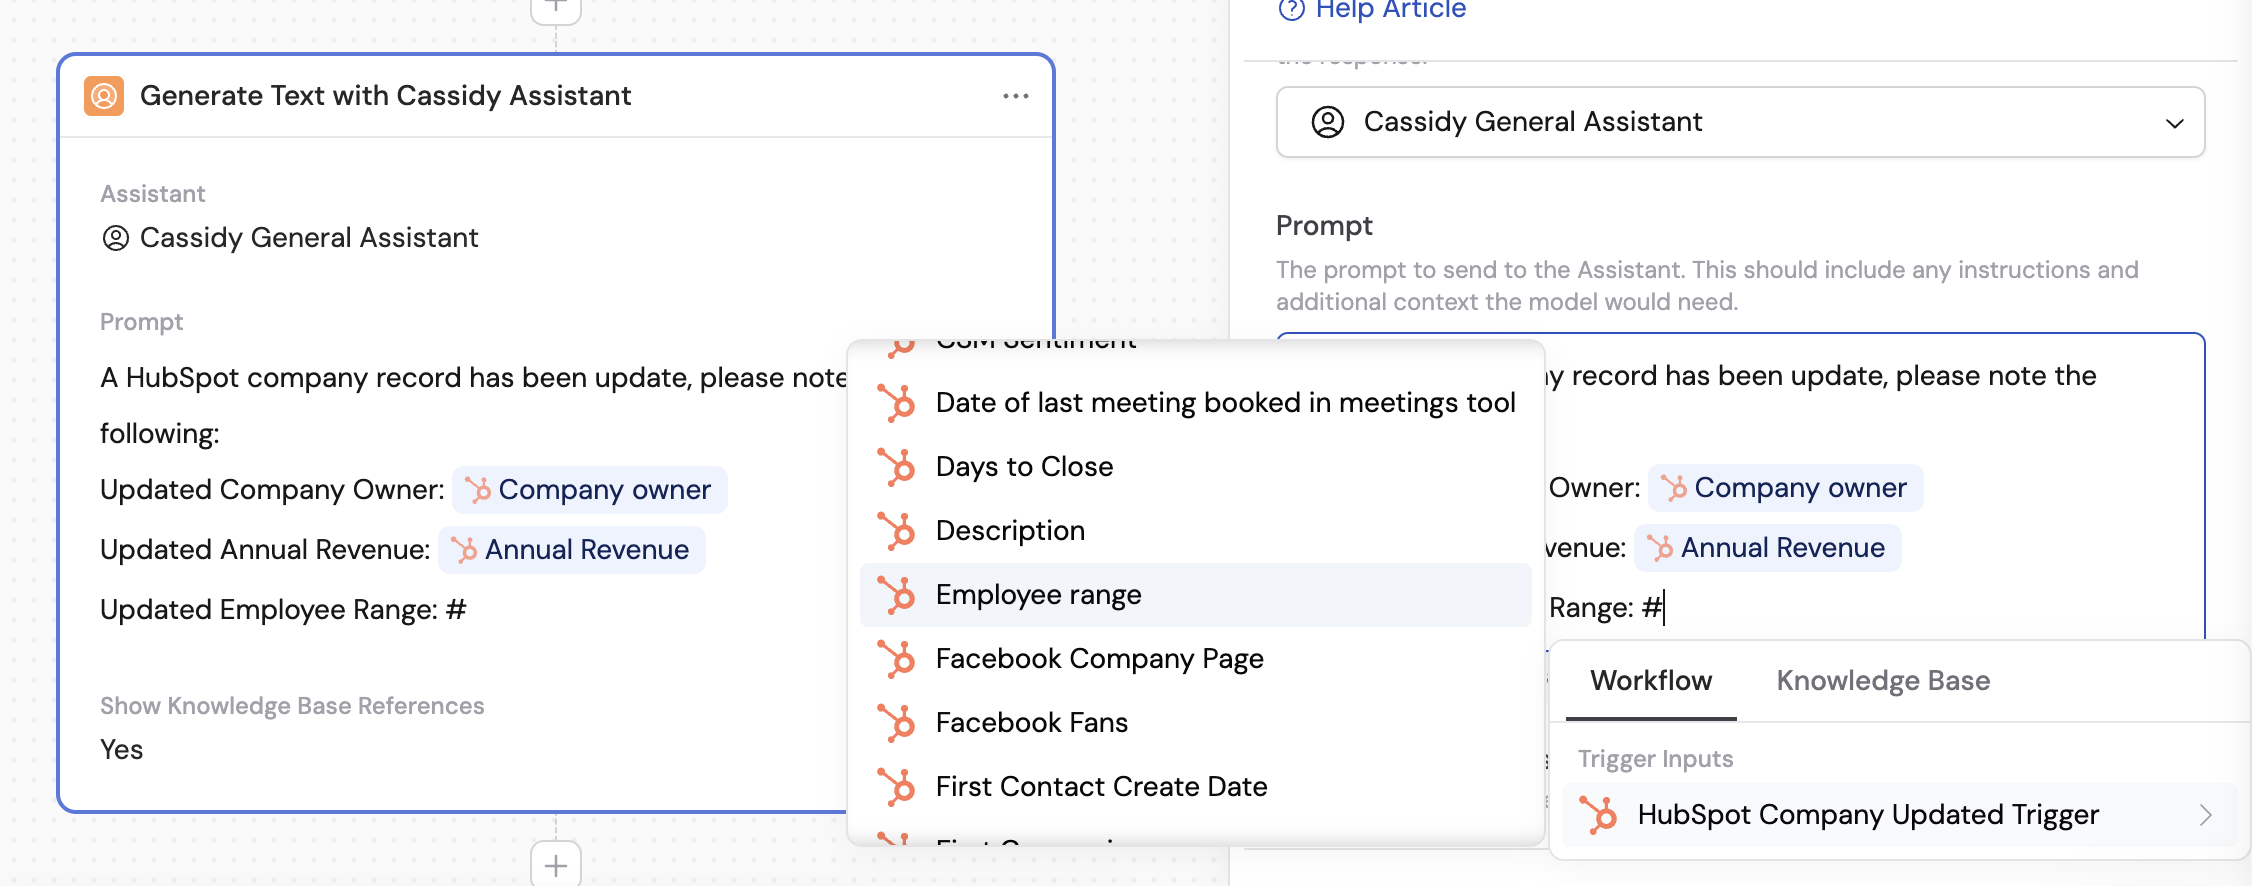Image resolution: width=2252 pixels, height=886 pixels.
Task: Click the help question-mark icon
Action: click(1292, 10)
